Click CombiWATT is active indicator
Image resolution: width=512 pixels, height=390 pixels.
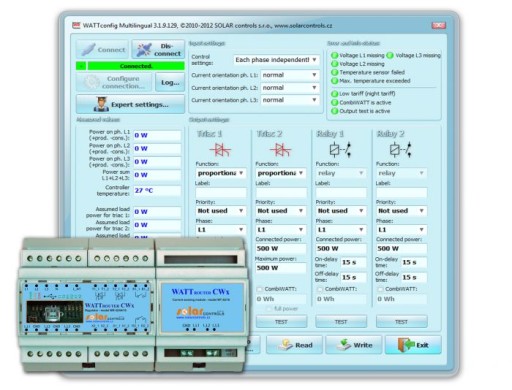[334, 102]
